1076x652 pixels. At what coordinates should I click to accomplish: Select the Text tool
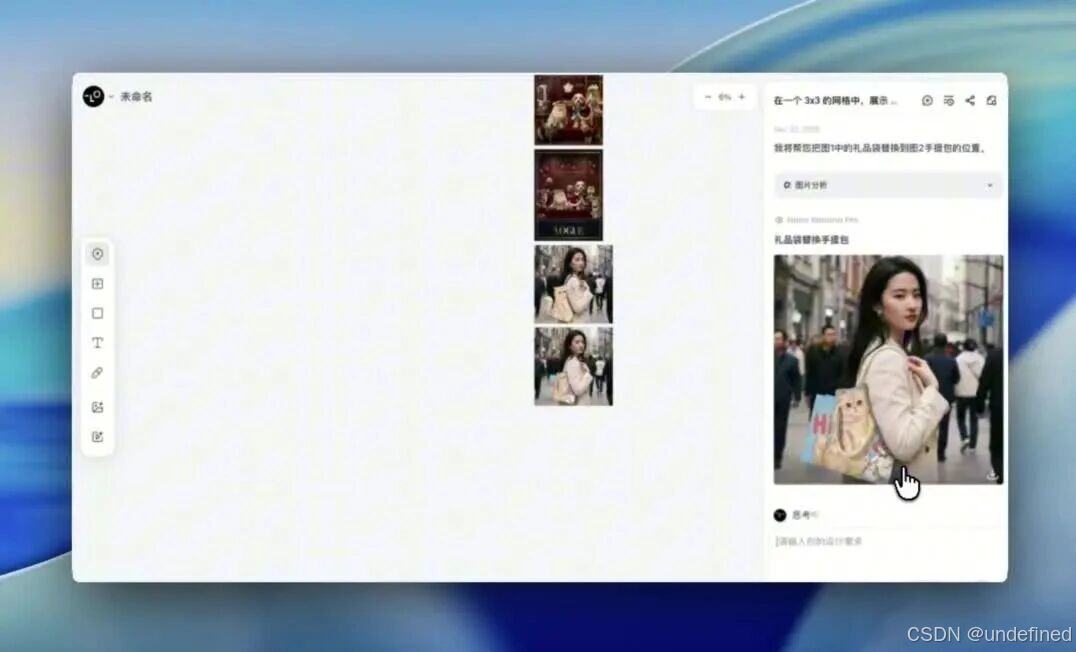pyautogui.click(x=97, y=342)
